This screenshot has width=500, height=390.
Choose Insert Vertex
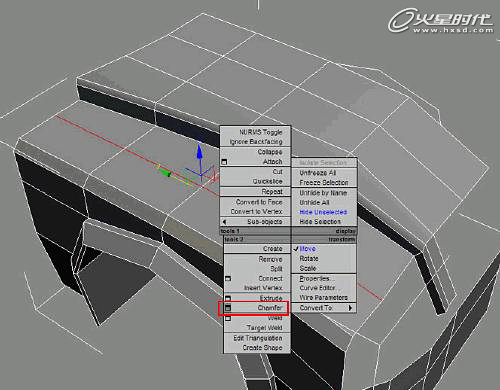tap(263, 288)
